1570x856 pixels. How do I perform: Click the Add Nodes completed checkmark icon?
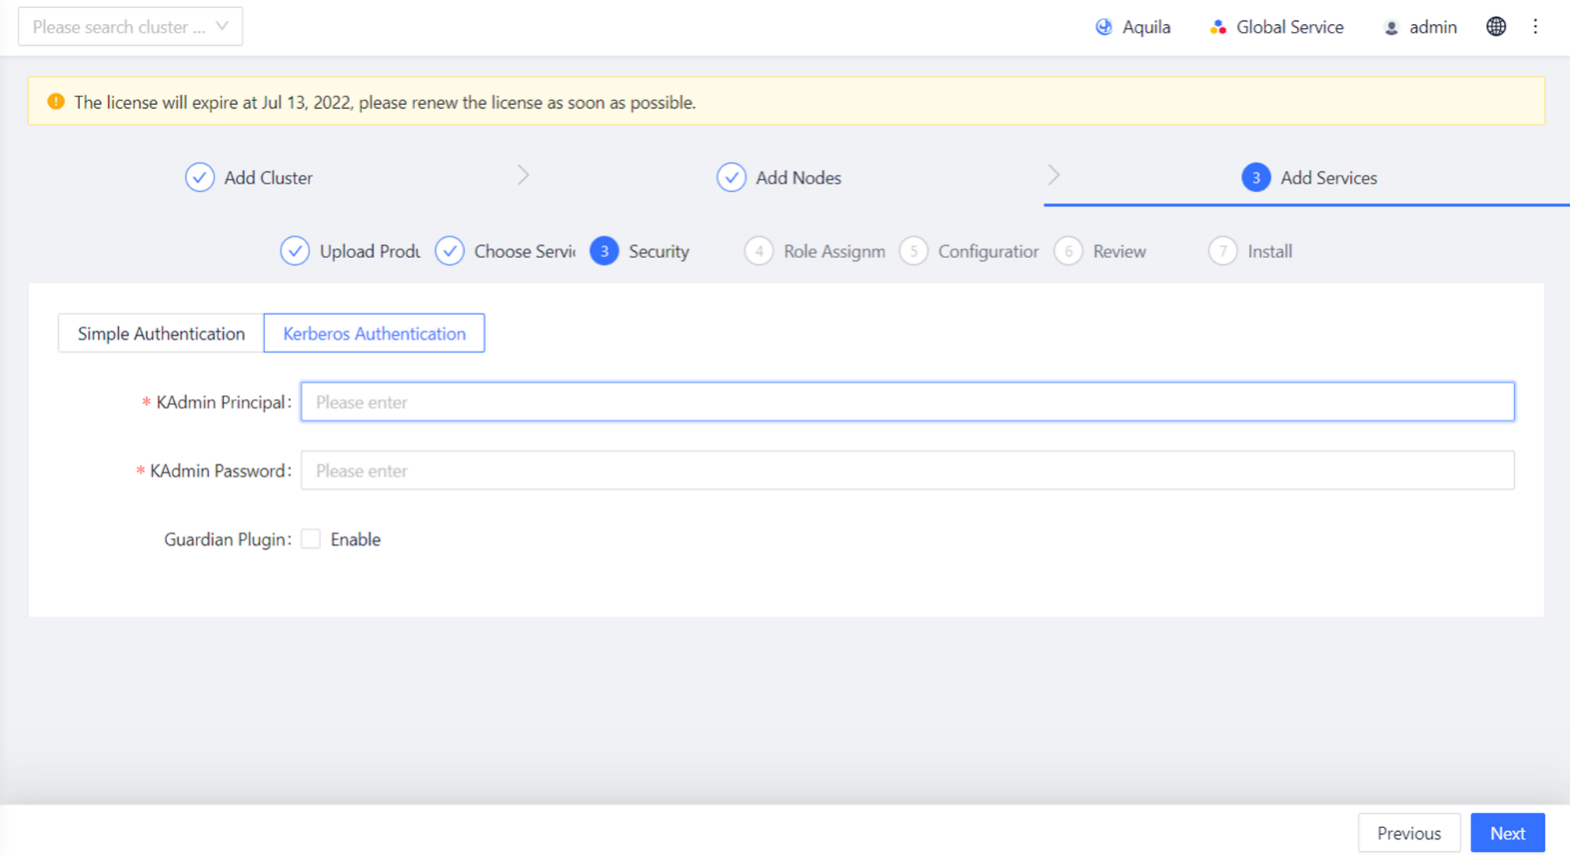click(x=731, y=177)
